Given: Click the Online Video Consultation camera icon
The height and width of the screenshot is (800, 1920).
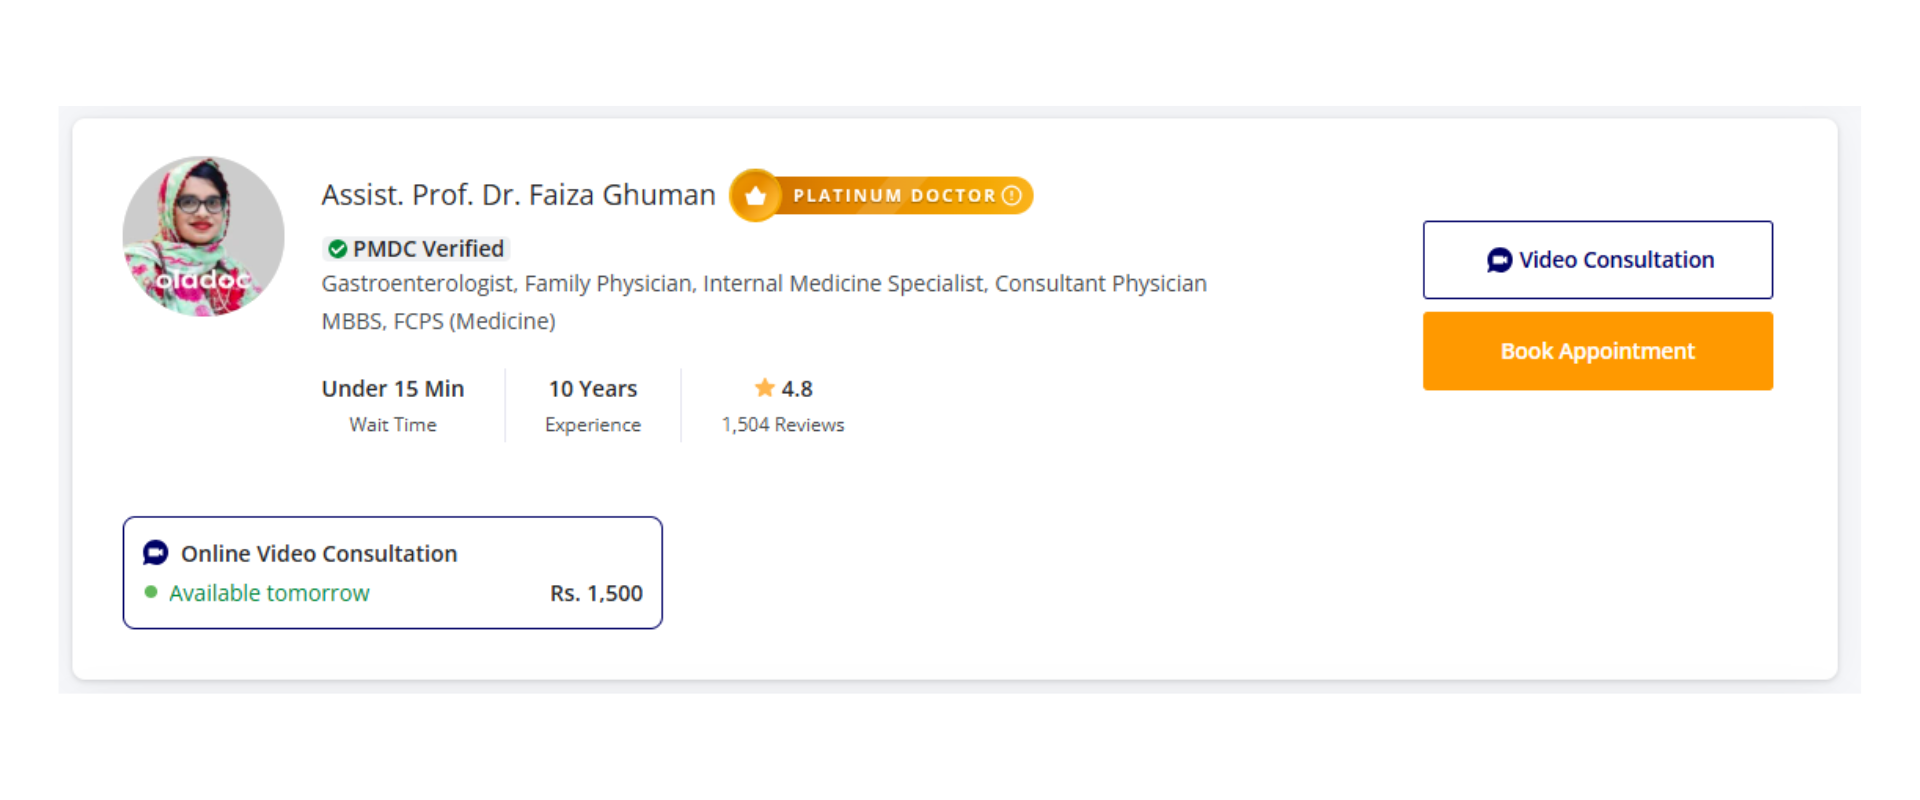Looking at the screenshot, I should pos(156,553).
